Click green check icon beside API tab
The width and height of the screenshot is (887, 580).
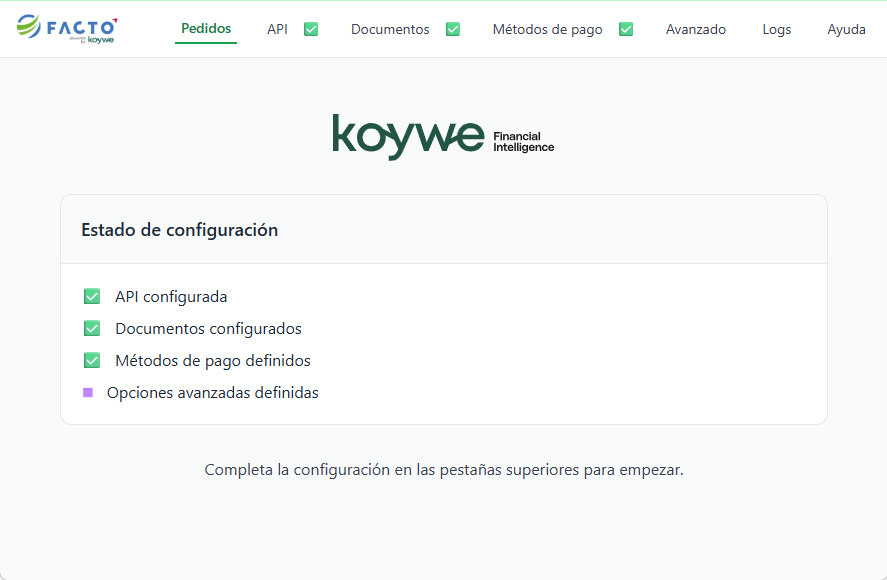point(311,29)
